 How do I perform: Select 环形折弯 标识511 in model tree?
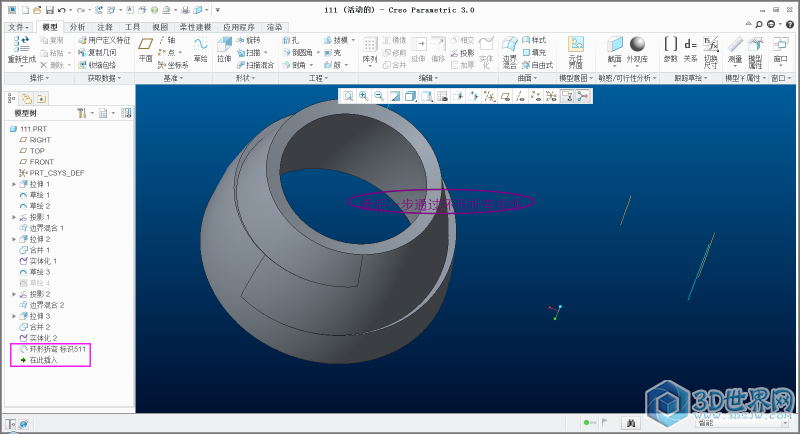(58, 349)
